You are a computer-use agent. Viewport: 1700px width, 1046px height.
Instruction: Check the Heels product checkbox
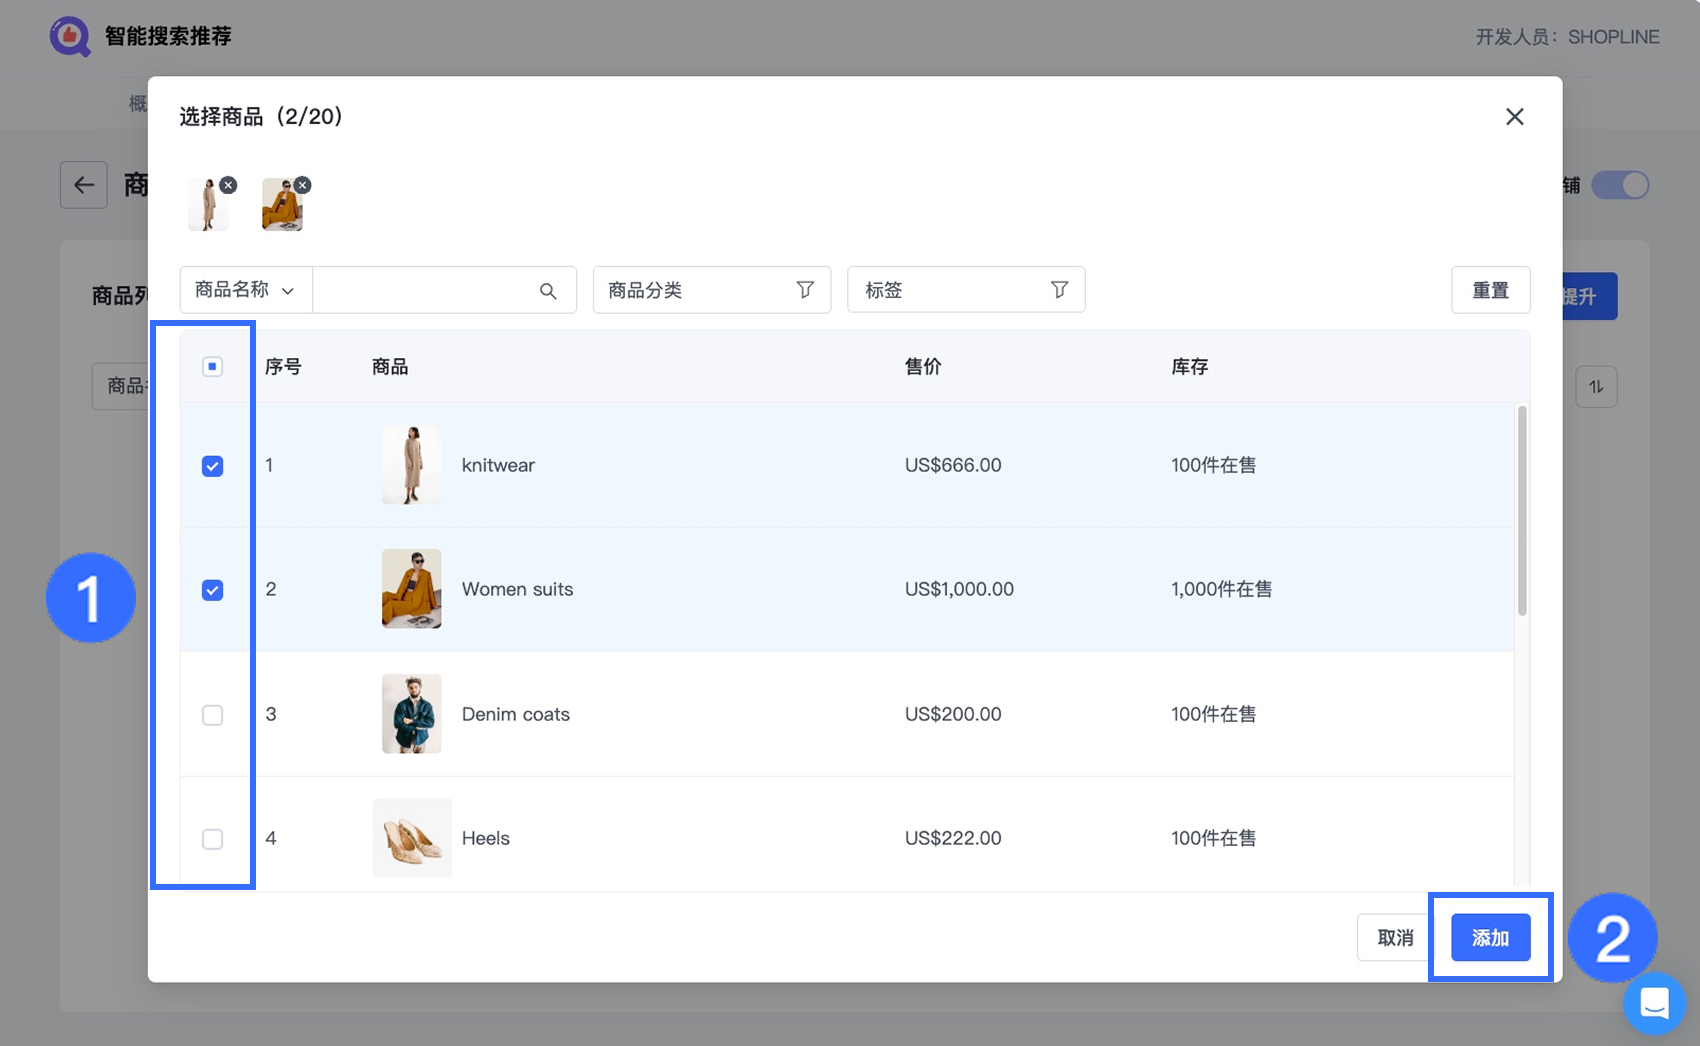212,839
